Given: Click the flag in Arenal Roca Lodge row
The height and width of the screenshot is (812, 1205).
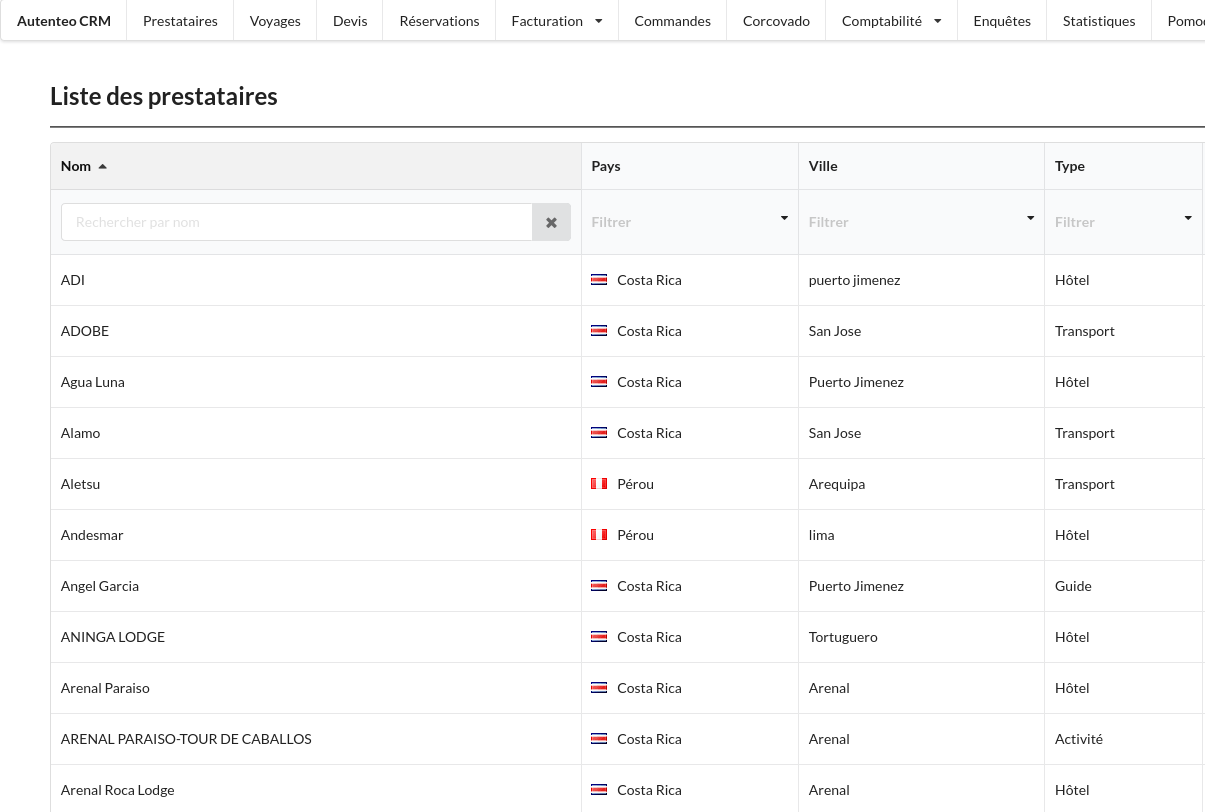Looking at the screenshot, I should pyautogui.click(x=599, y=790).
